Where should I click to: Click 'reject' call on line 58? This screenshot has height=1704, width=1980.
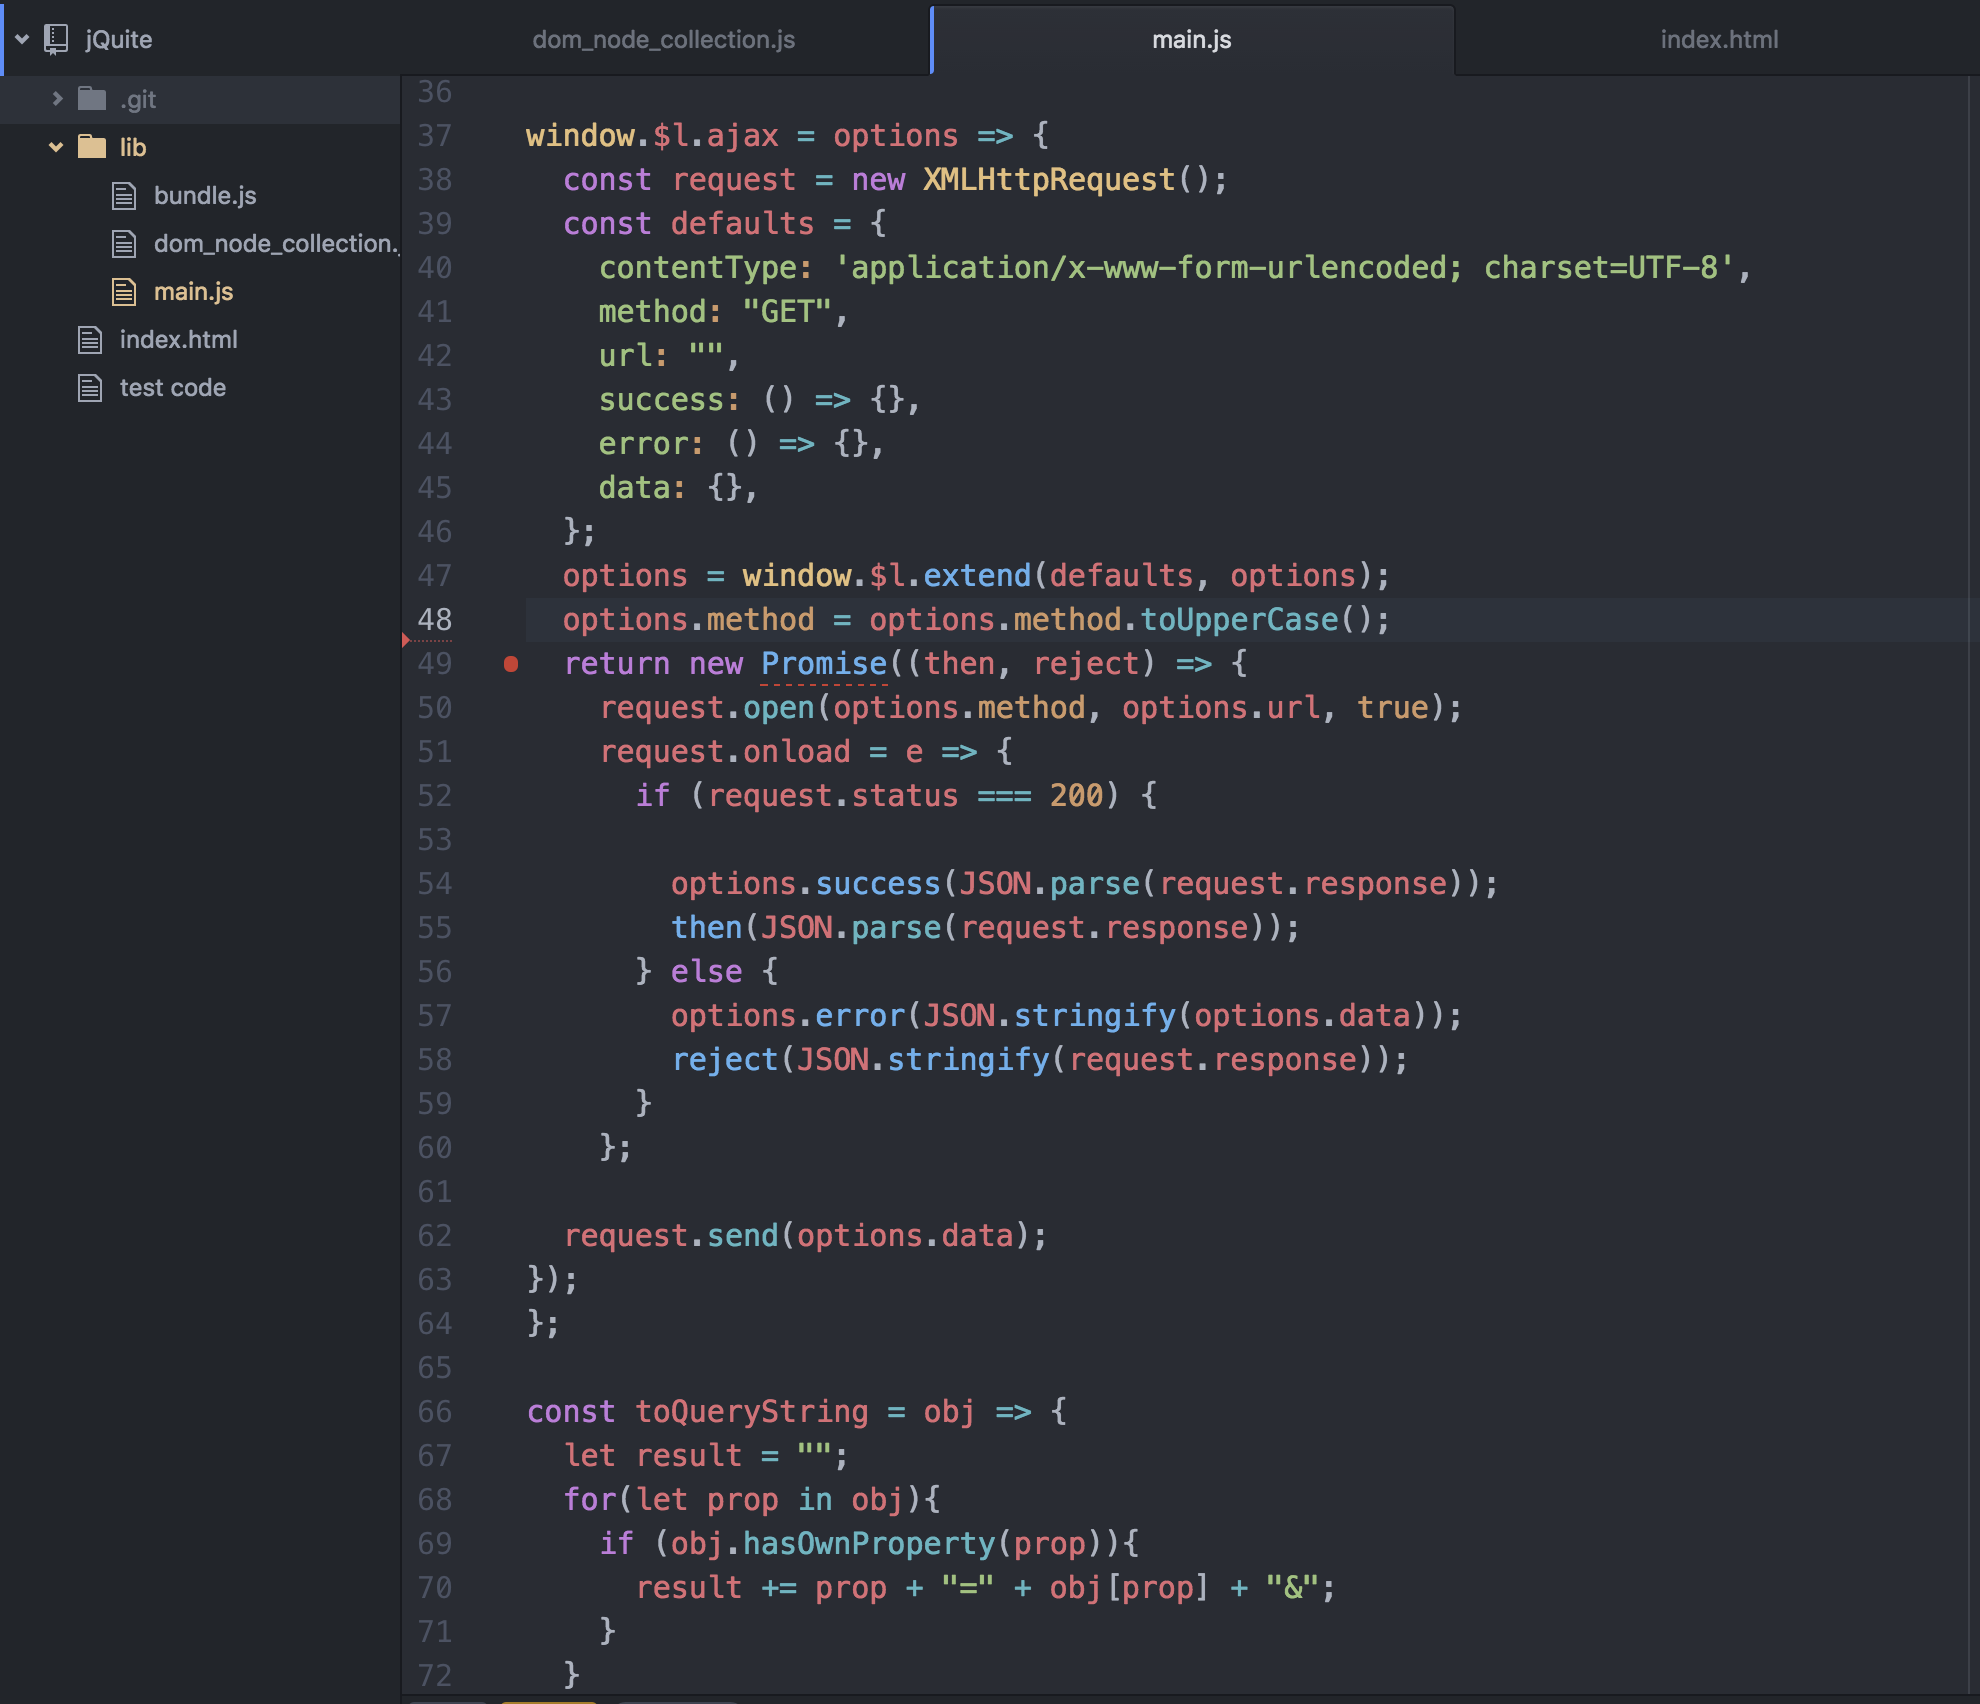pos(725,1060)
